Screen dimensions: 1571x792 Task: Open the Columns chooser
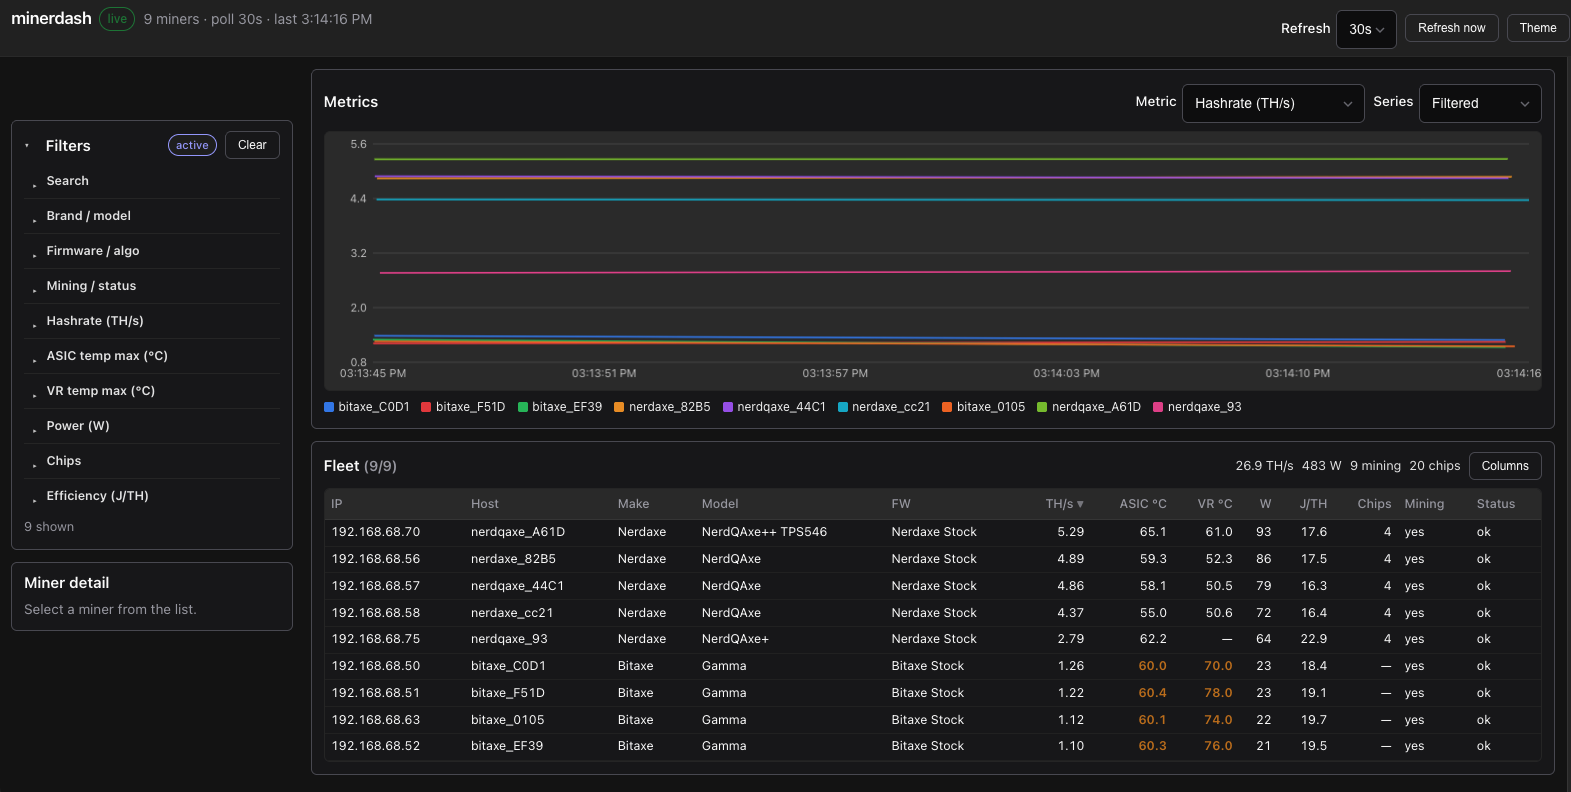1505,466
